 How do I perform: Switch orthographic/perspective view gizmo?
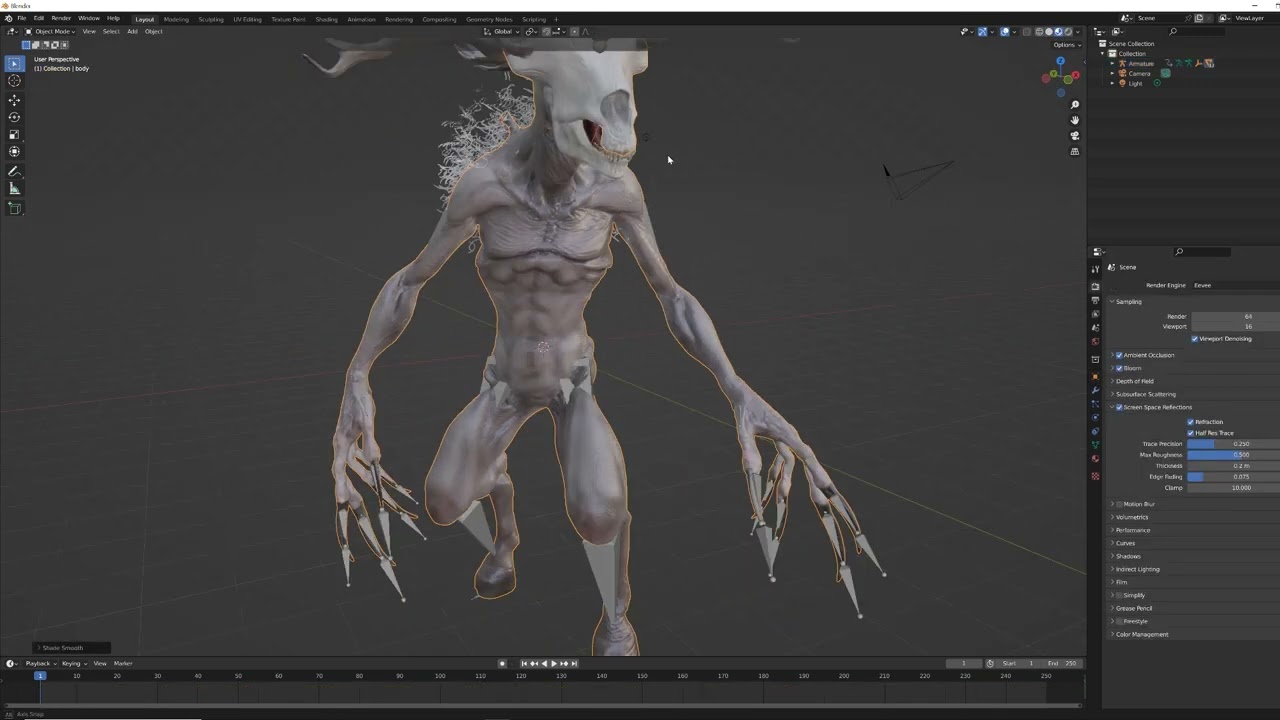[1075, 151]
